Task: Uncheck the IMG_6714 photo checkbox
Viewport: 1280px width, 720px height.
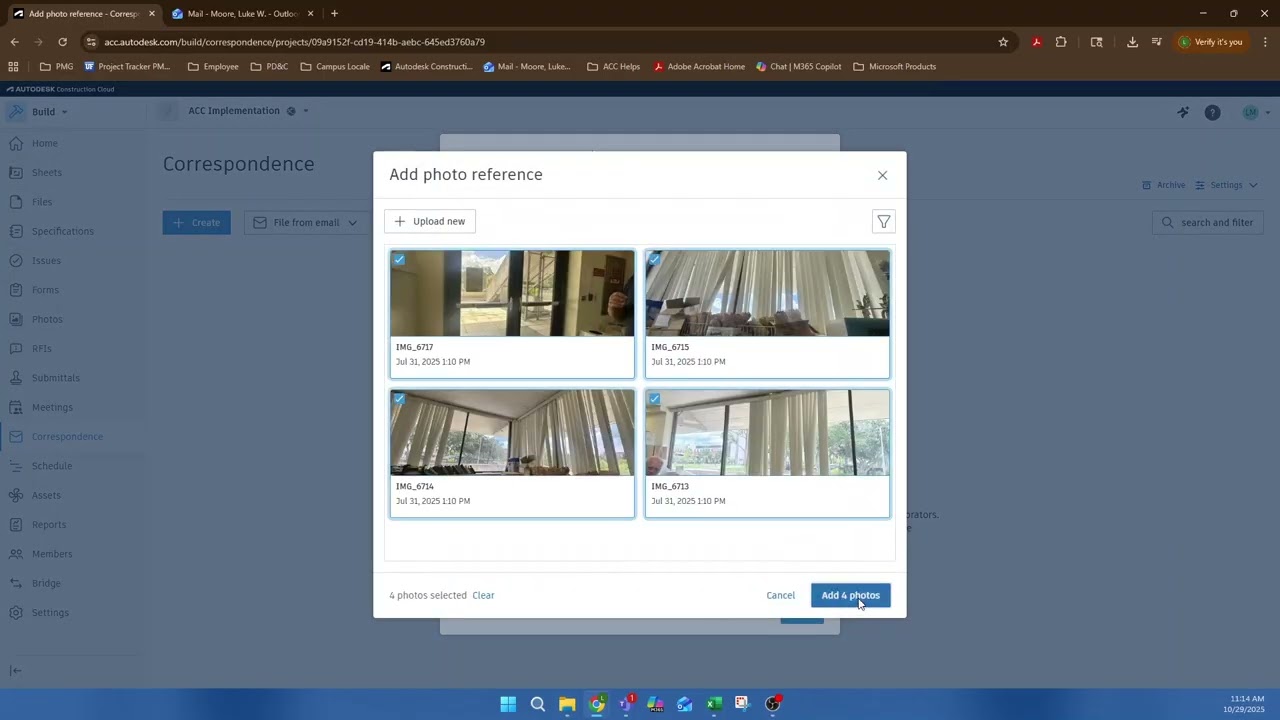Action: click(399, 399)
